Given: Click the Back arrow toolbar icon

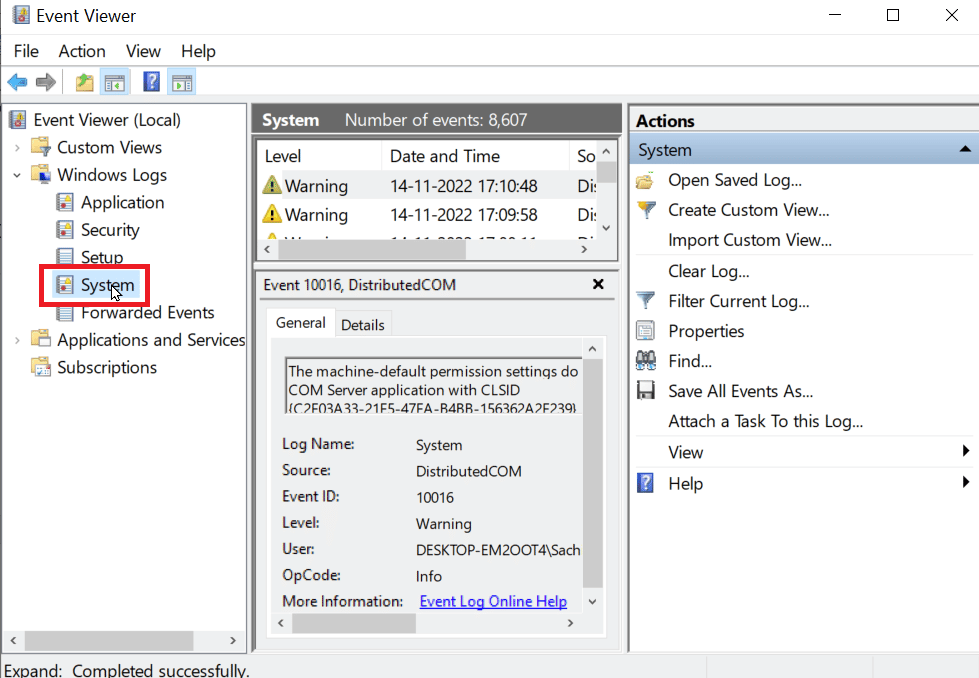Looking at the screenshot, I should 17,82.
